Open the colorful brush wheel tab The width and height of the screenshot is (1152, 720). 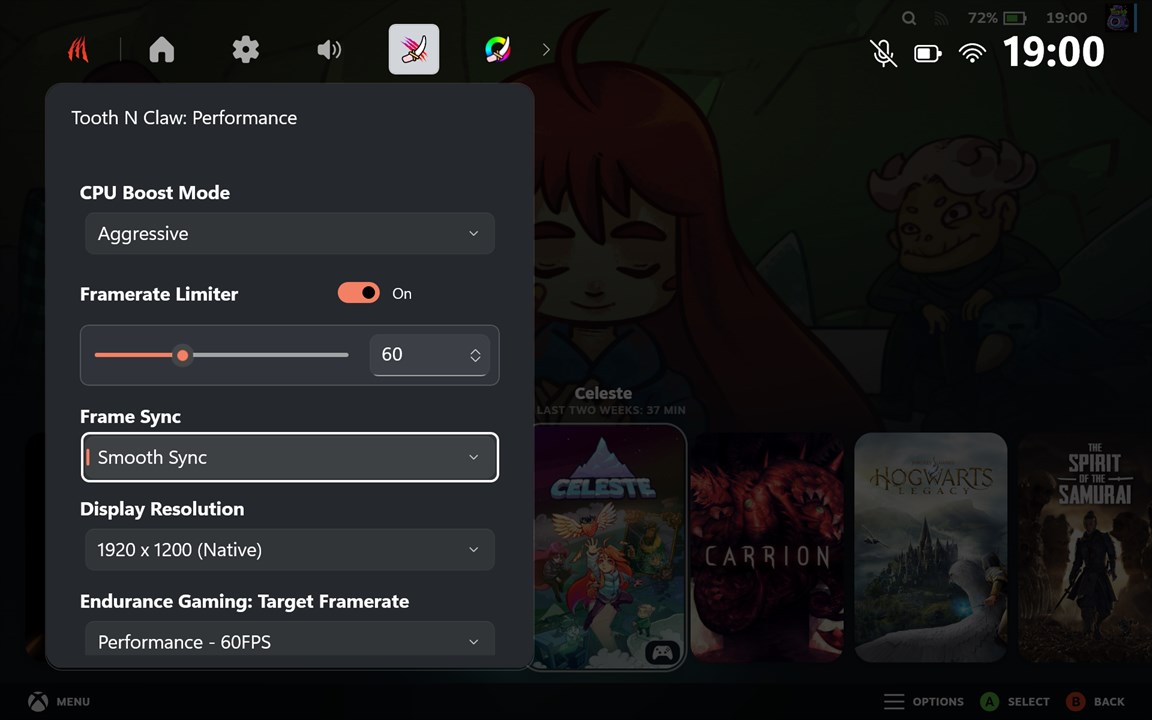497,49
